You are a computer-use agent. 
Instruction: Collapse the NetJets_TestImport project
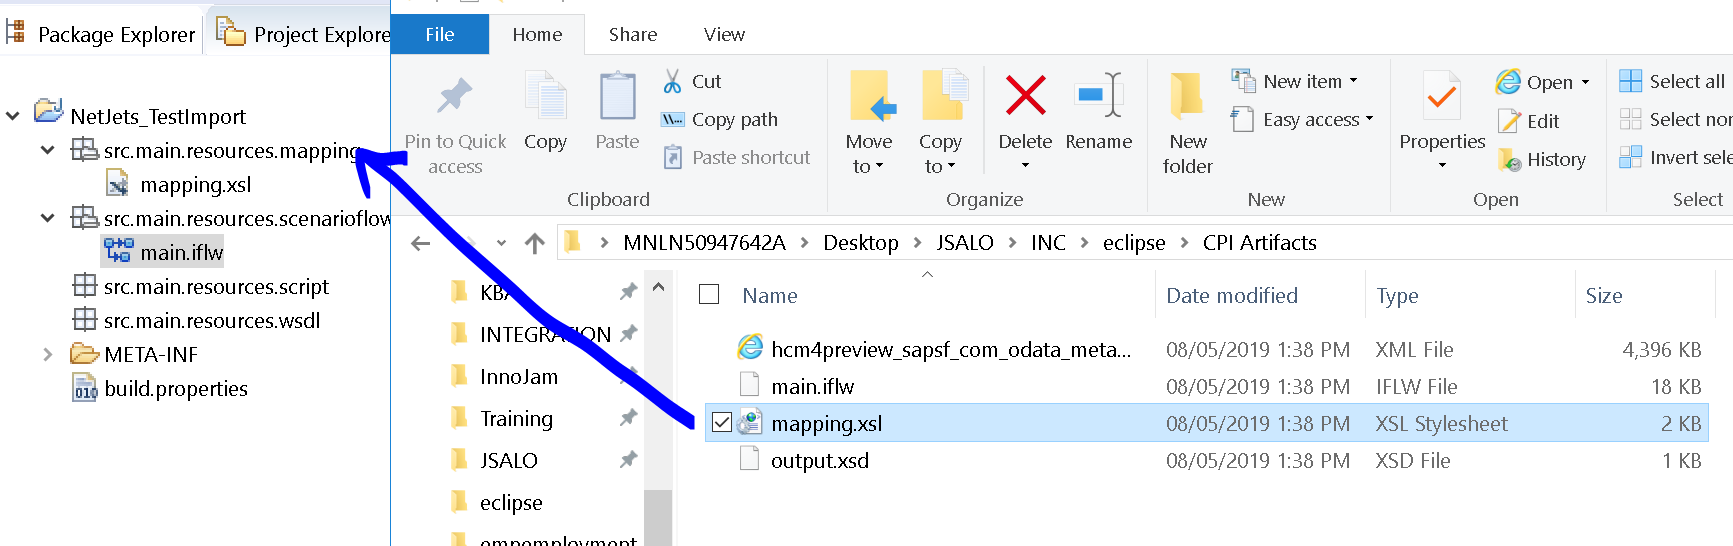pos(13,116)
